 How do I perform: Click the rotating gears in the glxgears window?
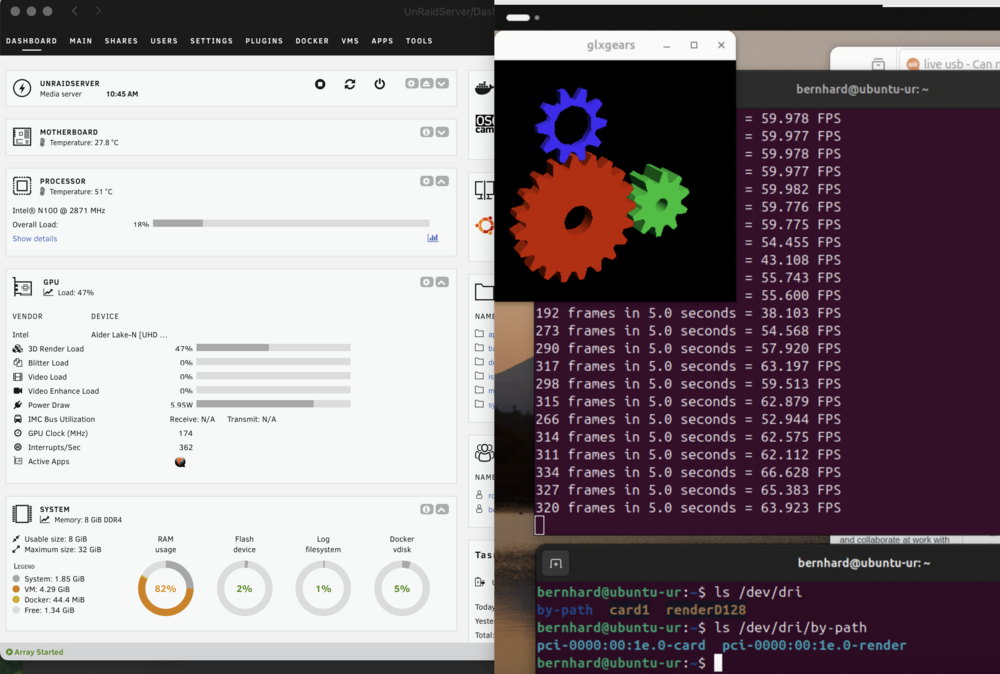click(x=598, y=185)
